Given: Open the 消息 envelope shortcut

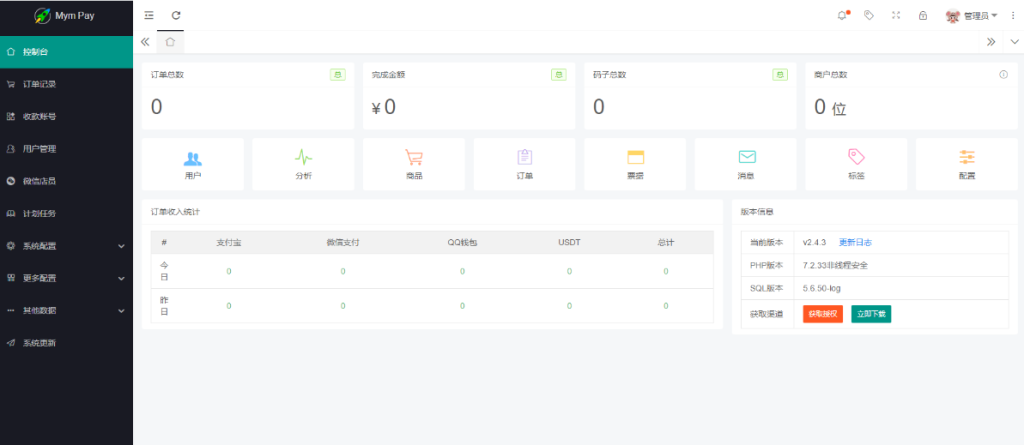Looking at the screenshot, I should click(746, 158).
